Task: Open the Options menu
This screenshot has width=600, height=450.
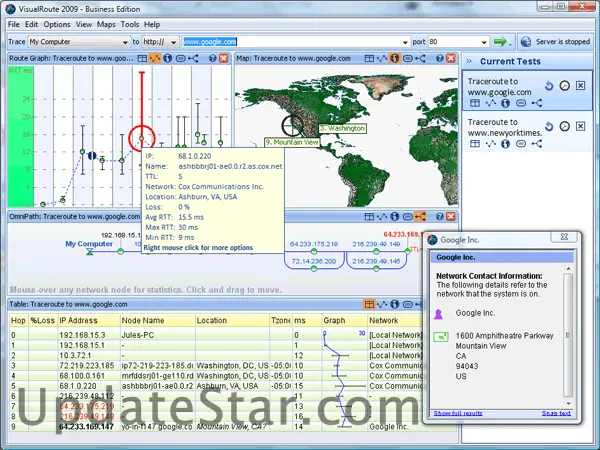Action: click(x=57, y=24)
